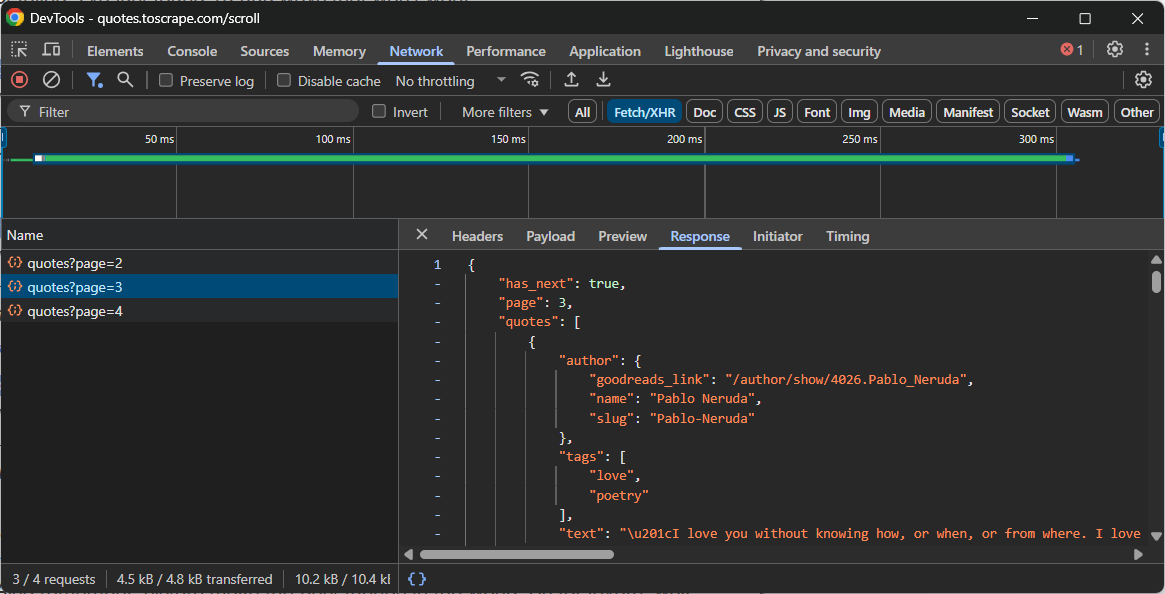
Task: Open the No throttling dropdown
Action: pyautogui.click(x=450, y=80)
